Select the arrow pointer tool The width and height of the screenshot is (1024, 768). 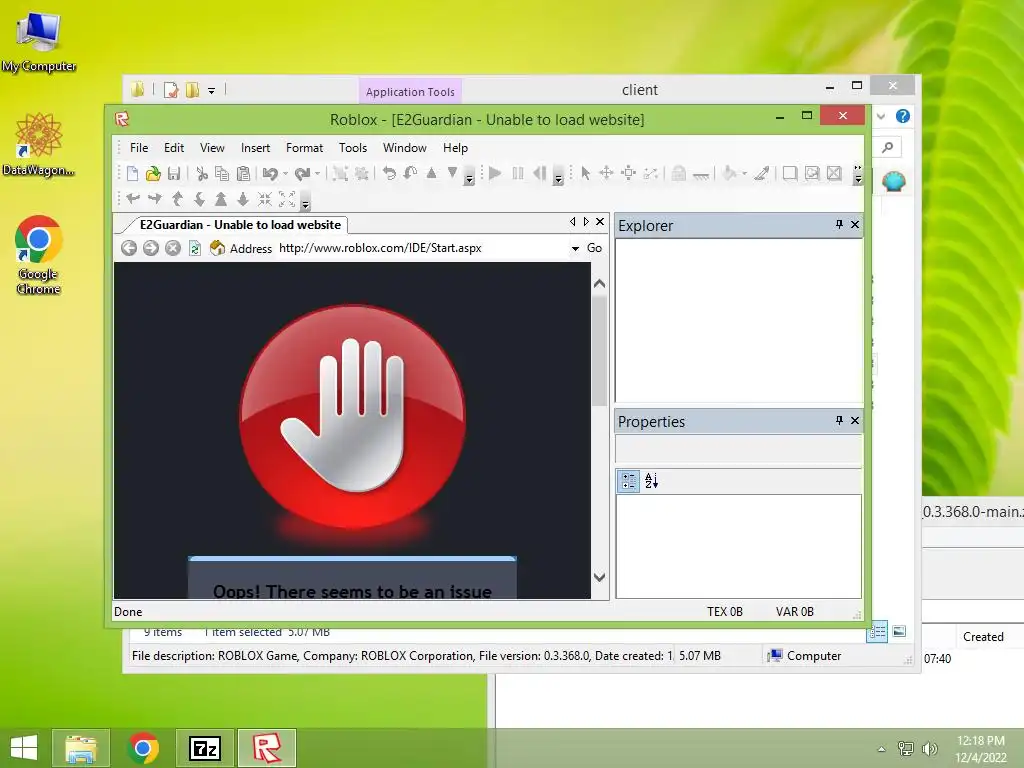point(585,174)
